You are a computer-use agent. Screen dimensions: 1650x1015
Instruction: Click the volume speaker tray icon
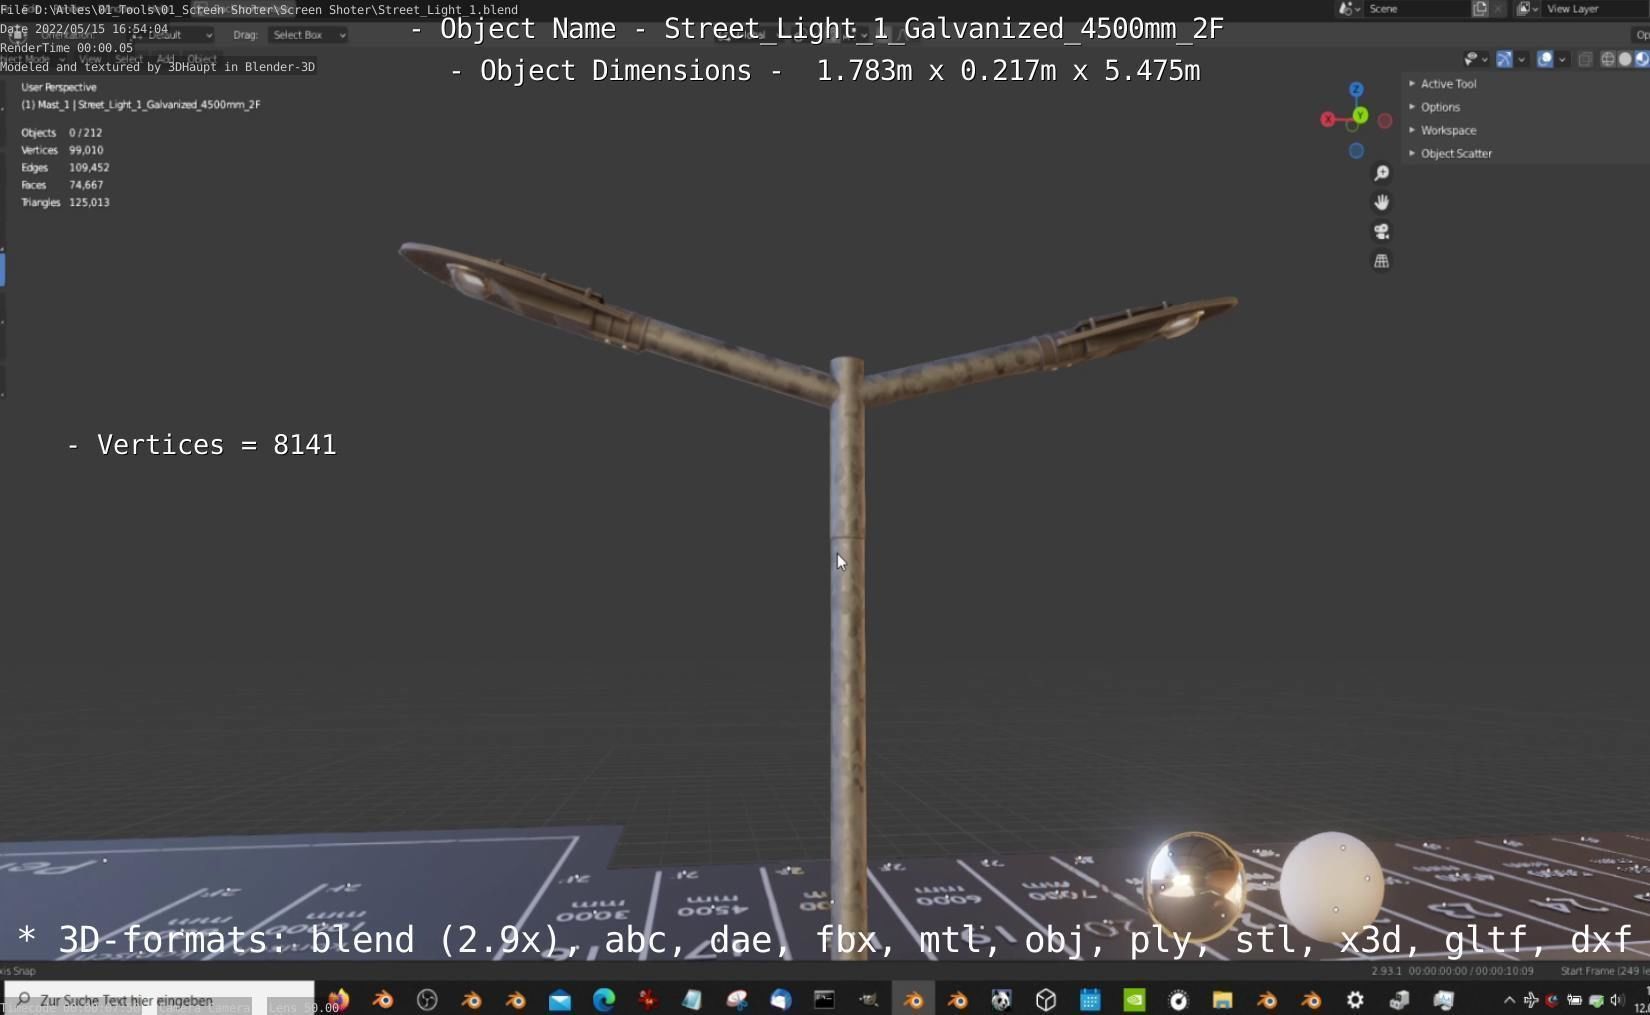tap(1617, 999)
